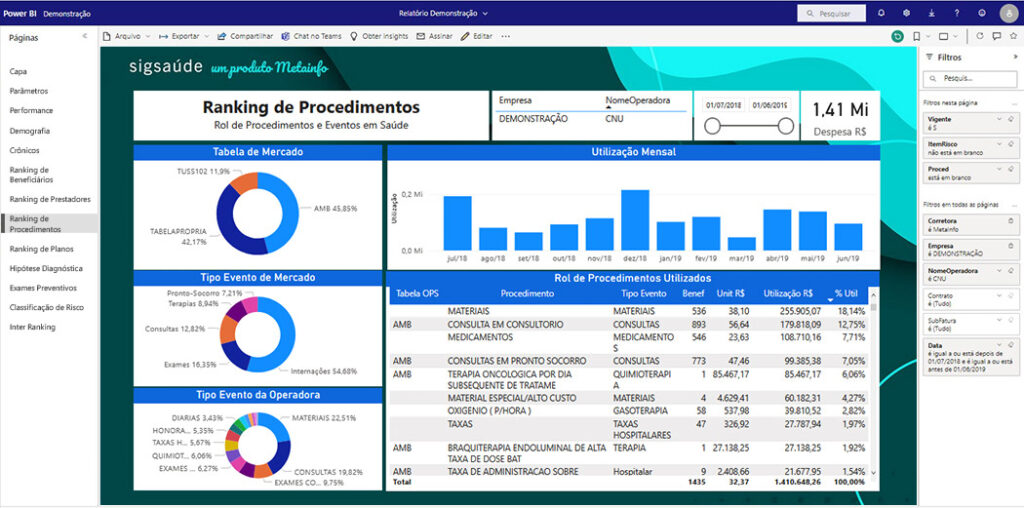
Task: Collapse the Páginas navigation pane
Action: point(85,36)
